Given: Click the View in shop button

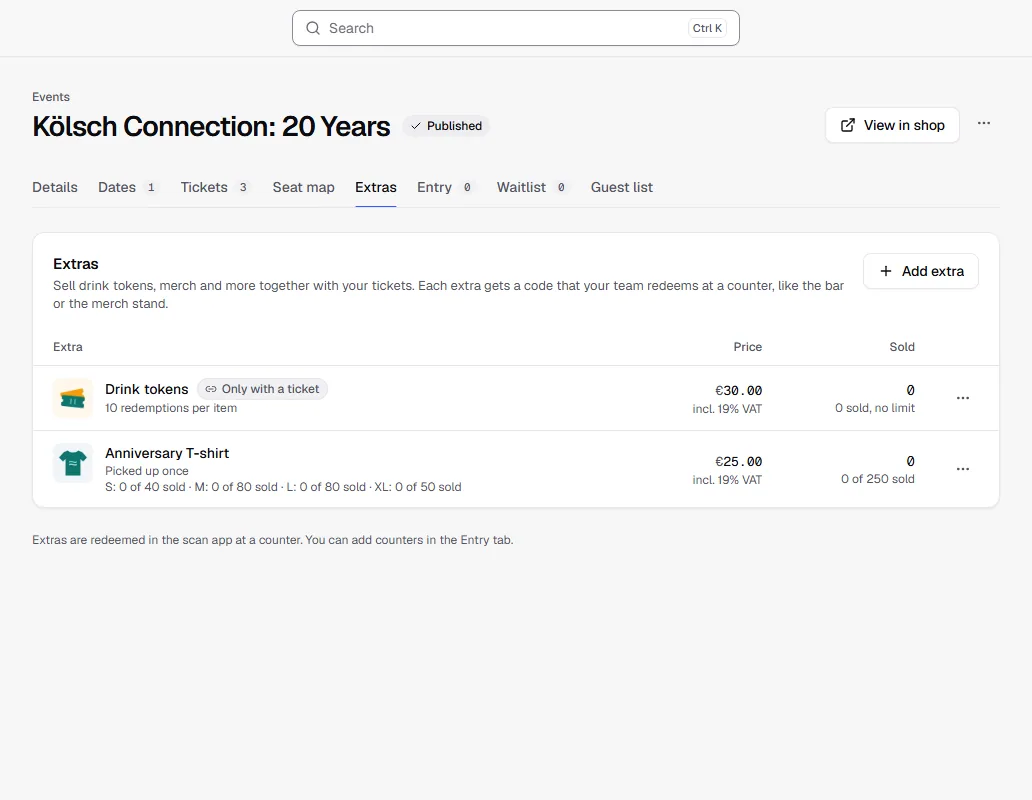Looking at the screenshot, I should (892, 125).
